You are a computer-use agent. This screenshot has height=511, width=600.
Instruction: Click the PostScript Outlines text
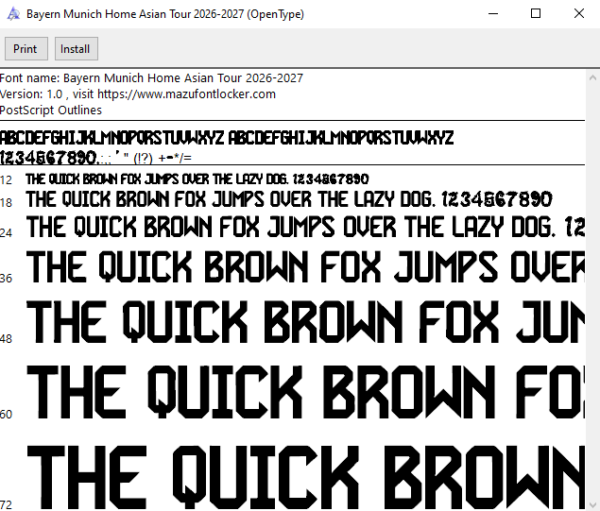(51, 110)
